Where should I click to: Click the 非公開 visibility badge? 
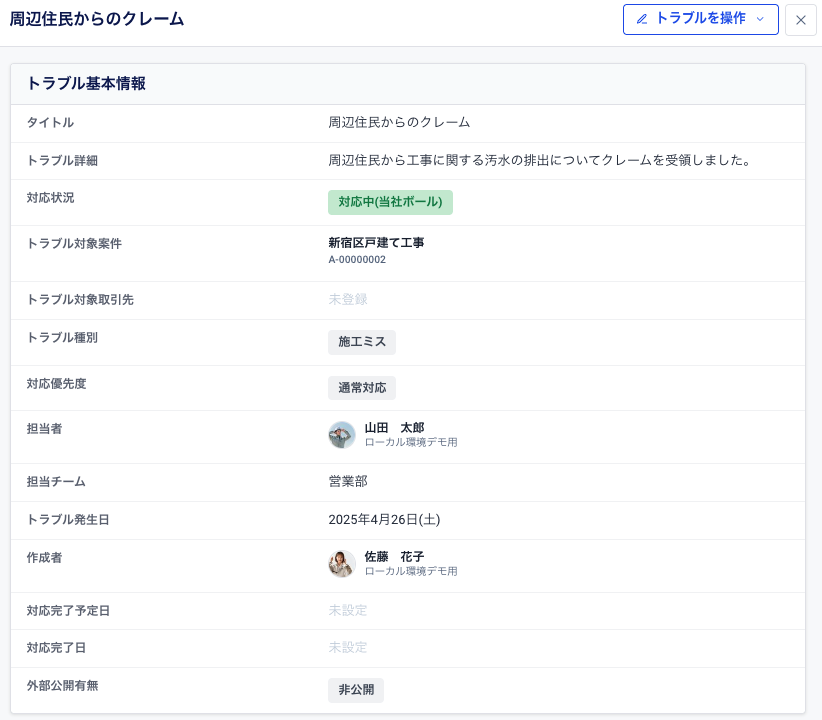tap(356, 690)
